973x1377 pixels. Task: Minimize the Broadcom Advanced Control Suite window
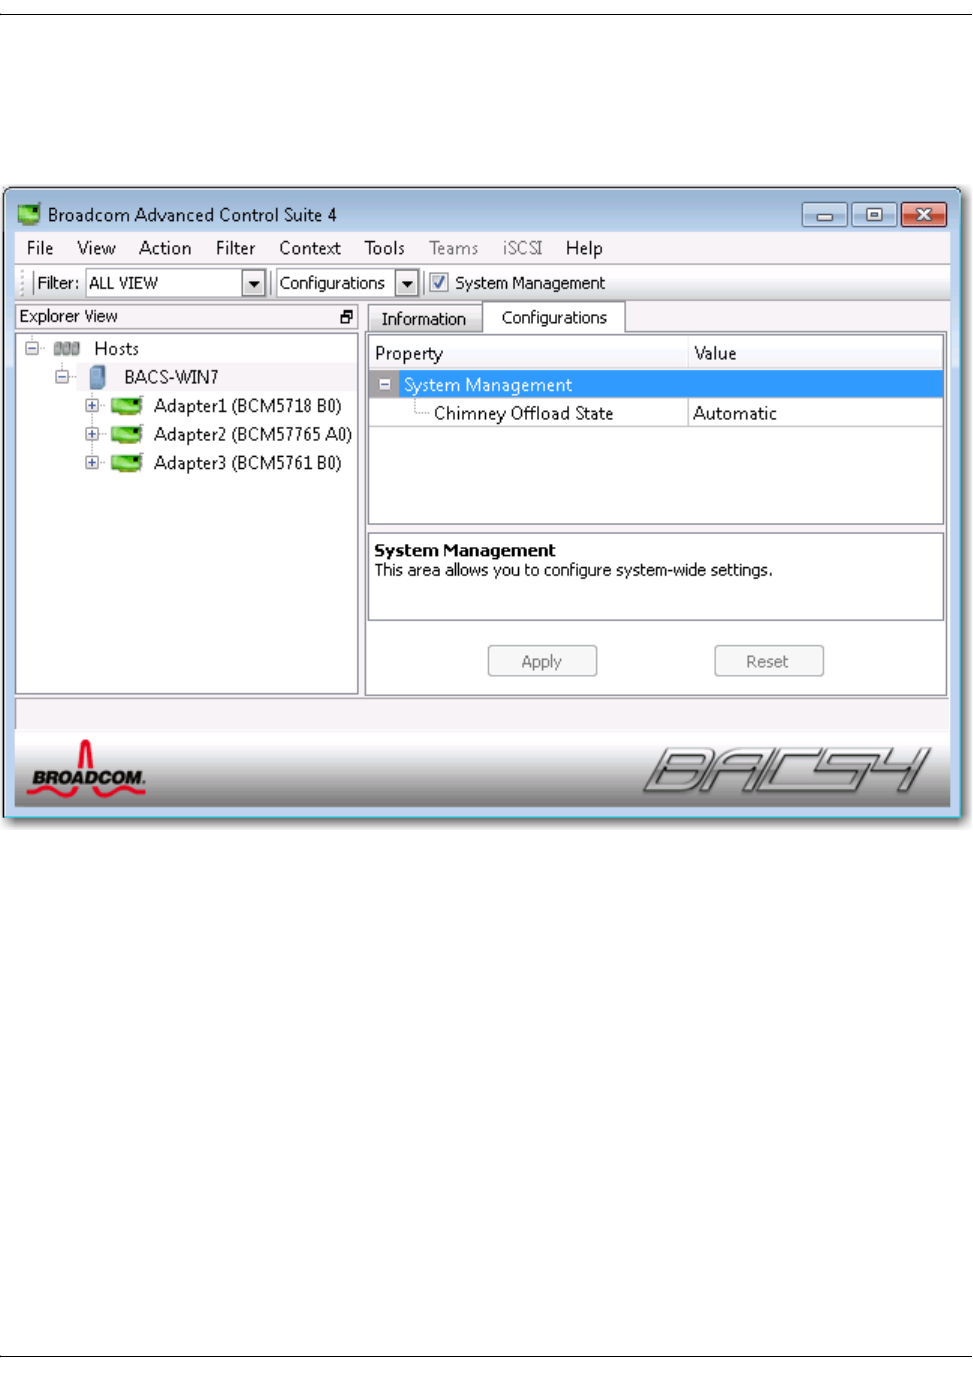(825, 215)
